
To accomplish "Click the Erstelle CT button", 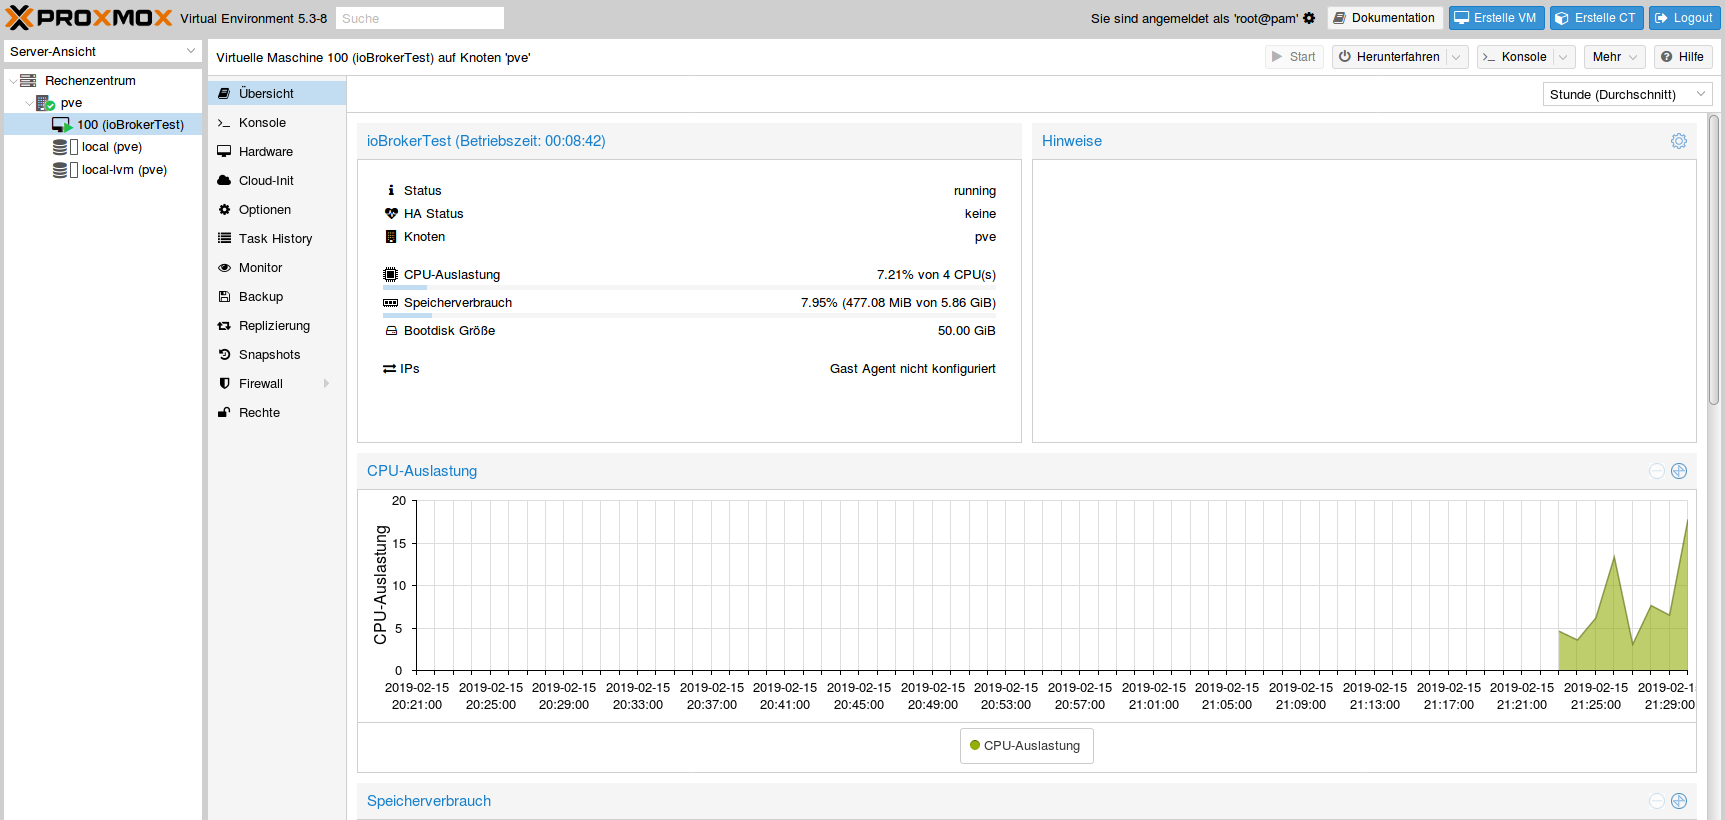I will tap(1597, 18).
